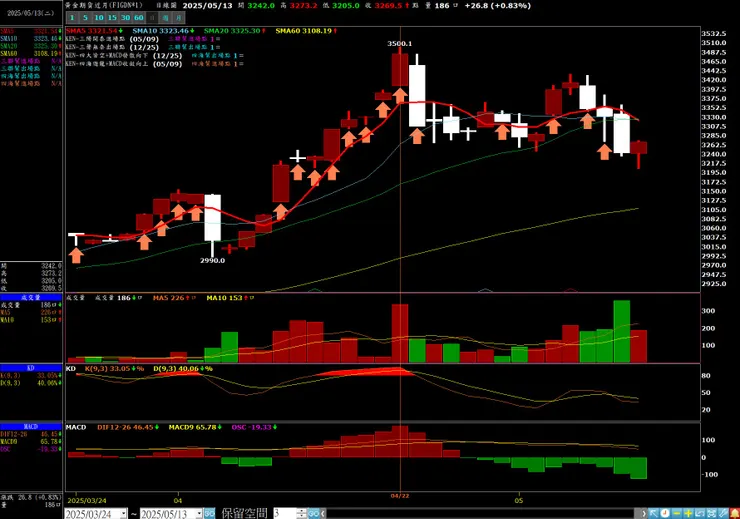Open start date 2025/03/24 dropdown arrow
Screen dimensions: 740x519
pos(124,513)
